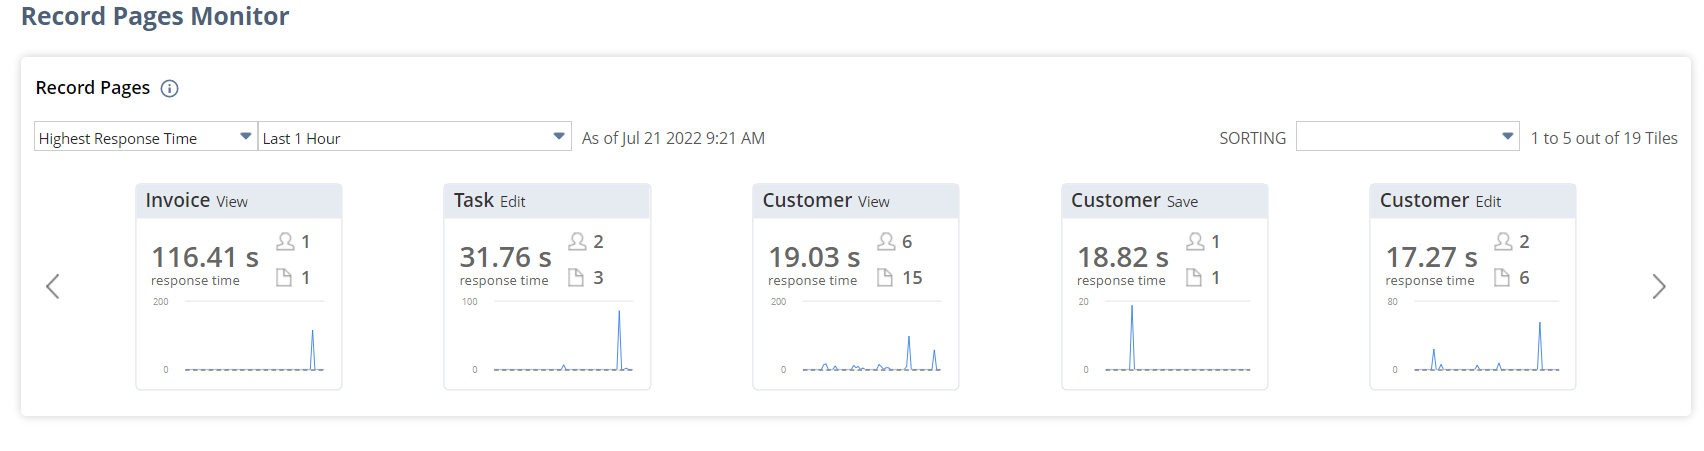The height and width of the screenshot is (451, 1704).
Task: Open the Invoice View tile header
Action: click(239, 201)
